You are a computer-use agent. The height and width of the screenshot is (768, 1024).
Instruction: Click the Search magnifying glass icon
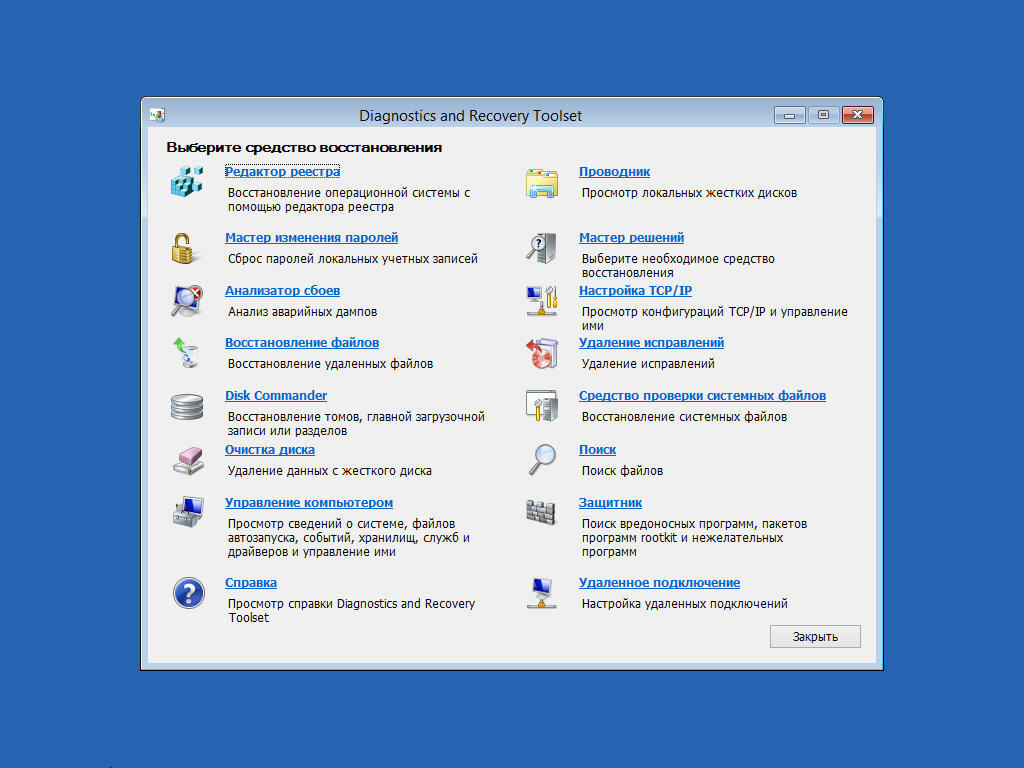pyautogui.click(x=541, y=459)
